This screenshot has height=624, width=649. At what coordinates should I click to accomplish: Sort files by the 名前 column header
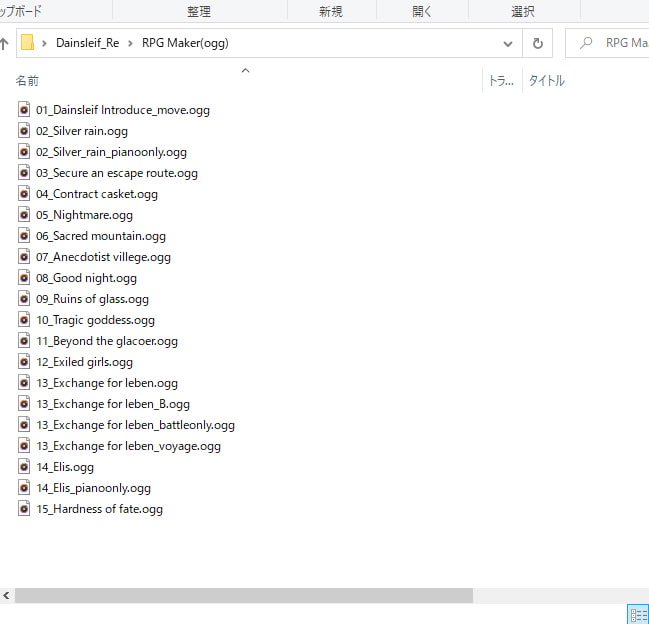28,81
